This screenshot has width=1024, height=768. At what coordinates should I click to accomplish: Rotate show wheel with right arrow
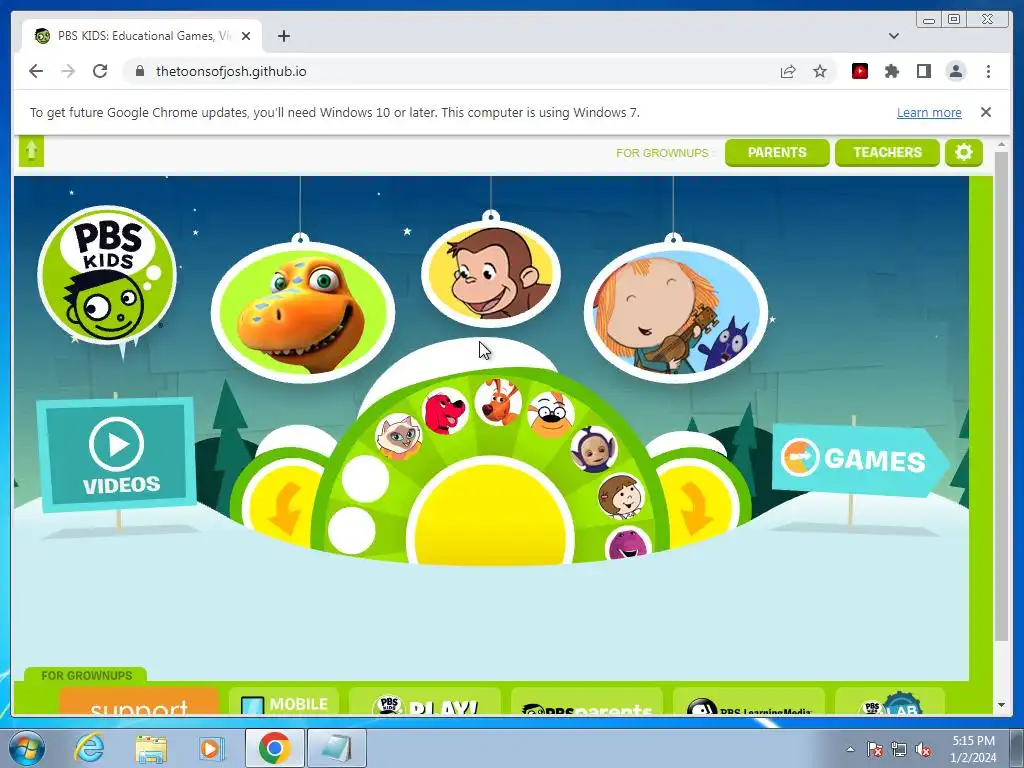pos(696,509)
